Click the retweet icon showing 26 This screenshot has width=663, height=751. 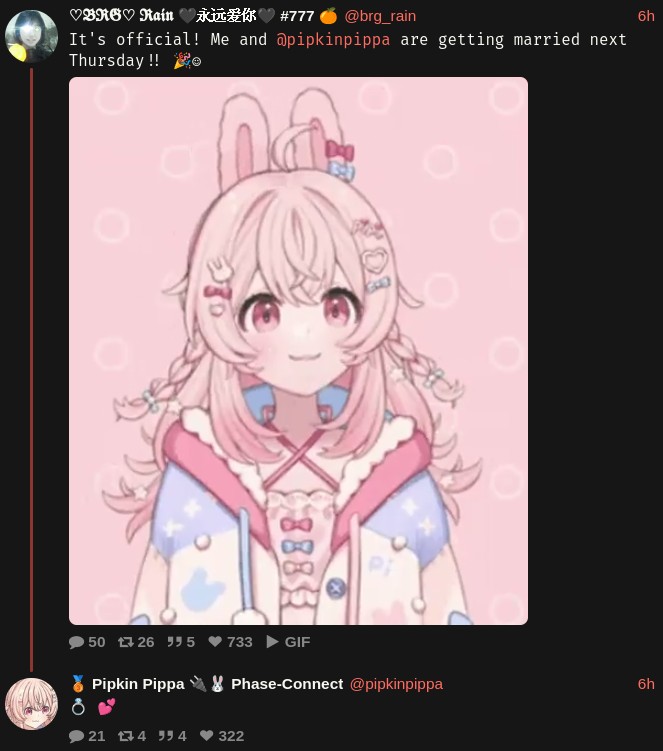click(126, 642)
